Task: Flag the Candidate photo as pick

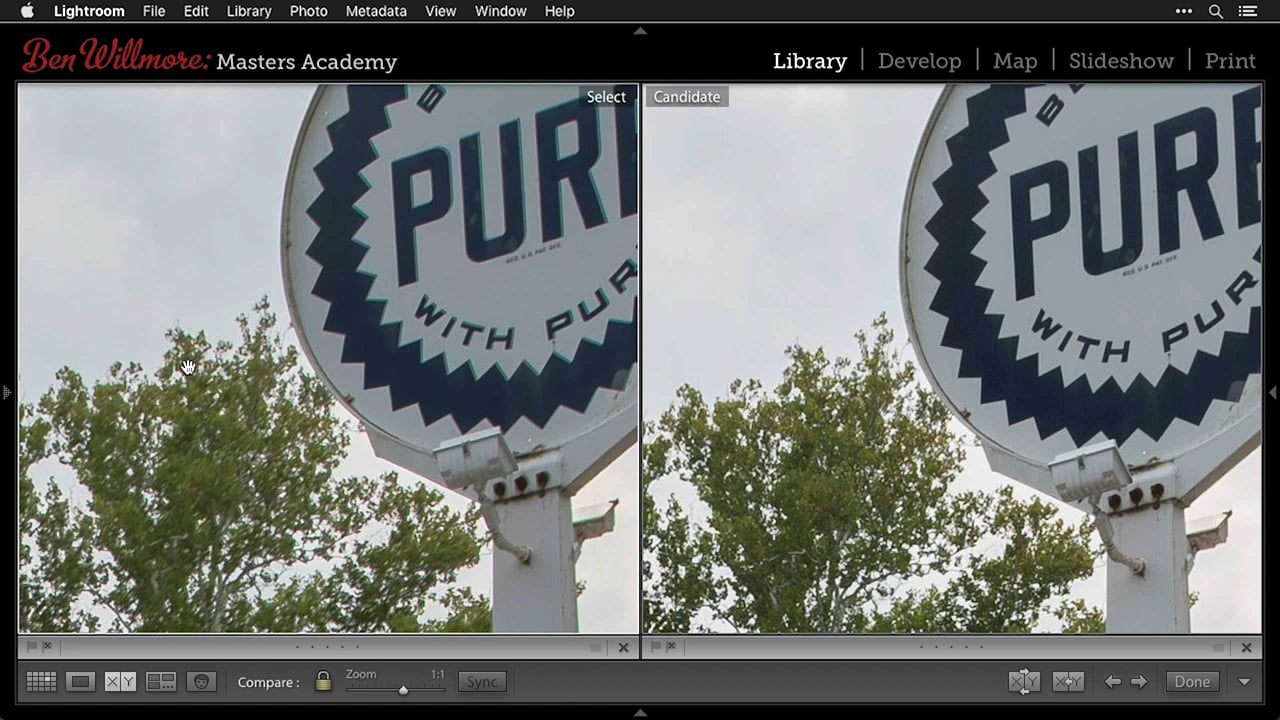Action: (656, 647)
